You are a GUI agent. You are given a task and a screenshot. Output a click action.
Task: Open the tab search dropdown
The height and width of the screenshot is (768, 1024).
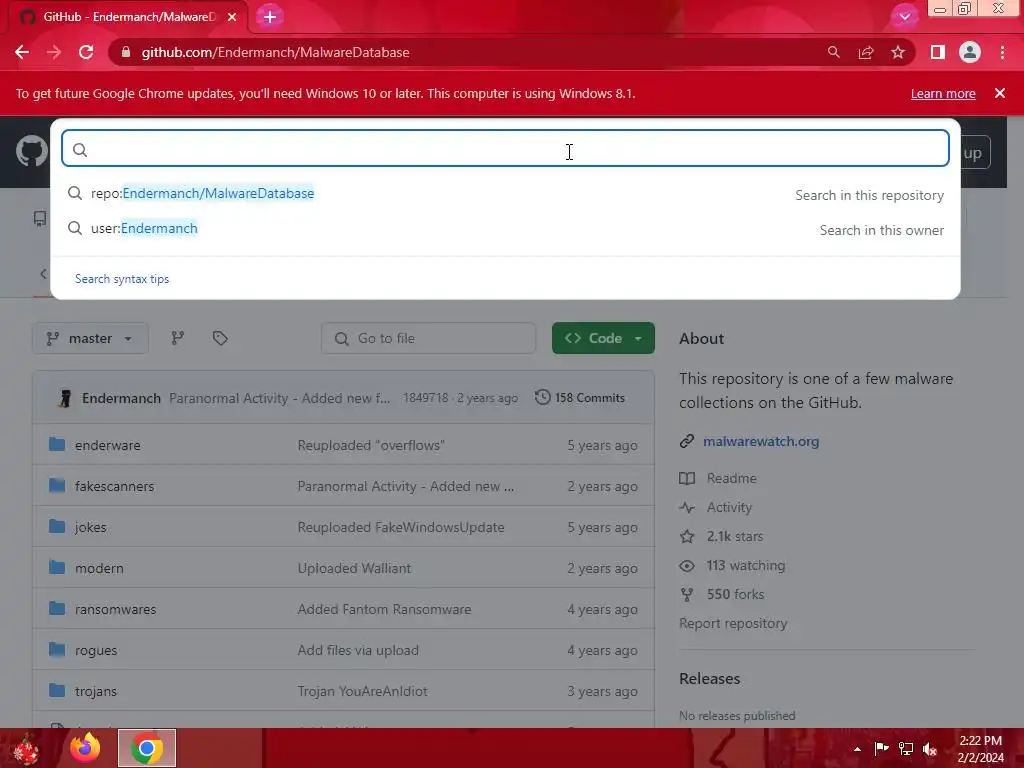pyautogui.click(x=904, y=16)
